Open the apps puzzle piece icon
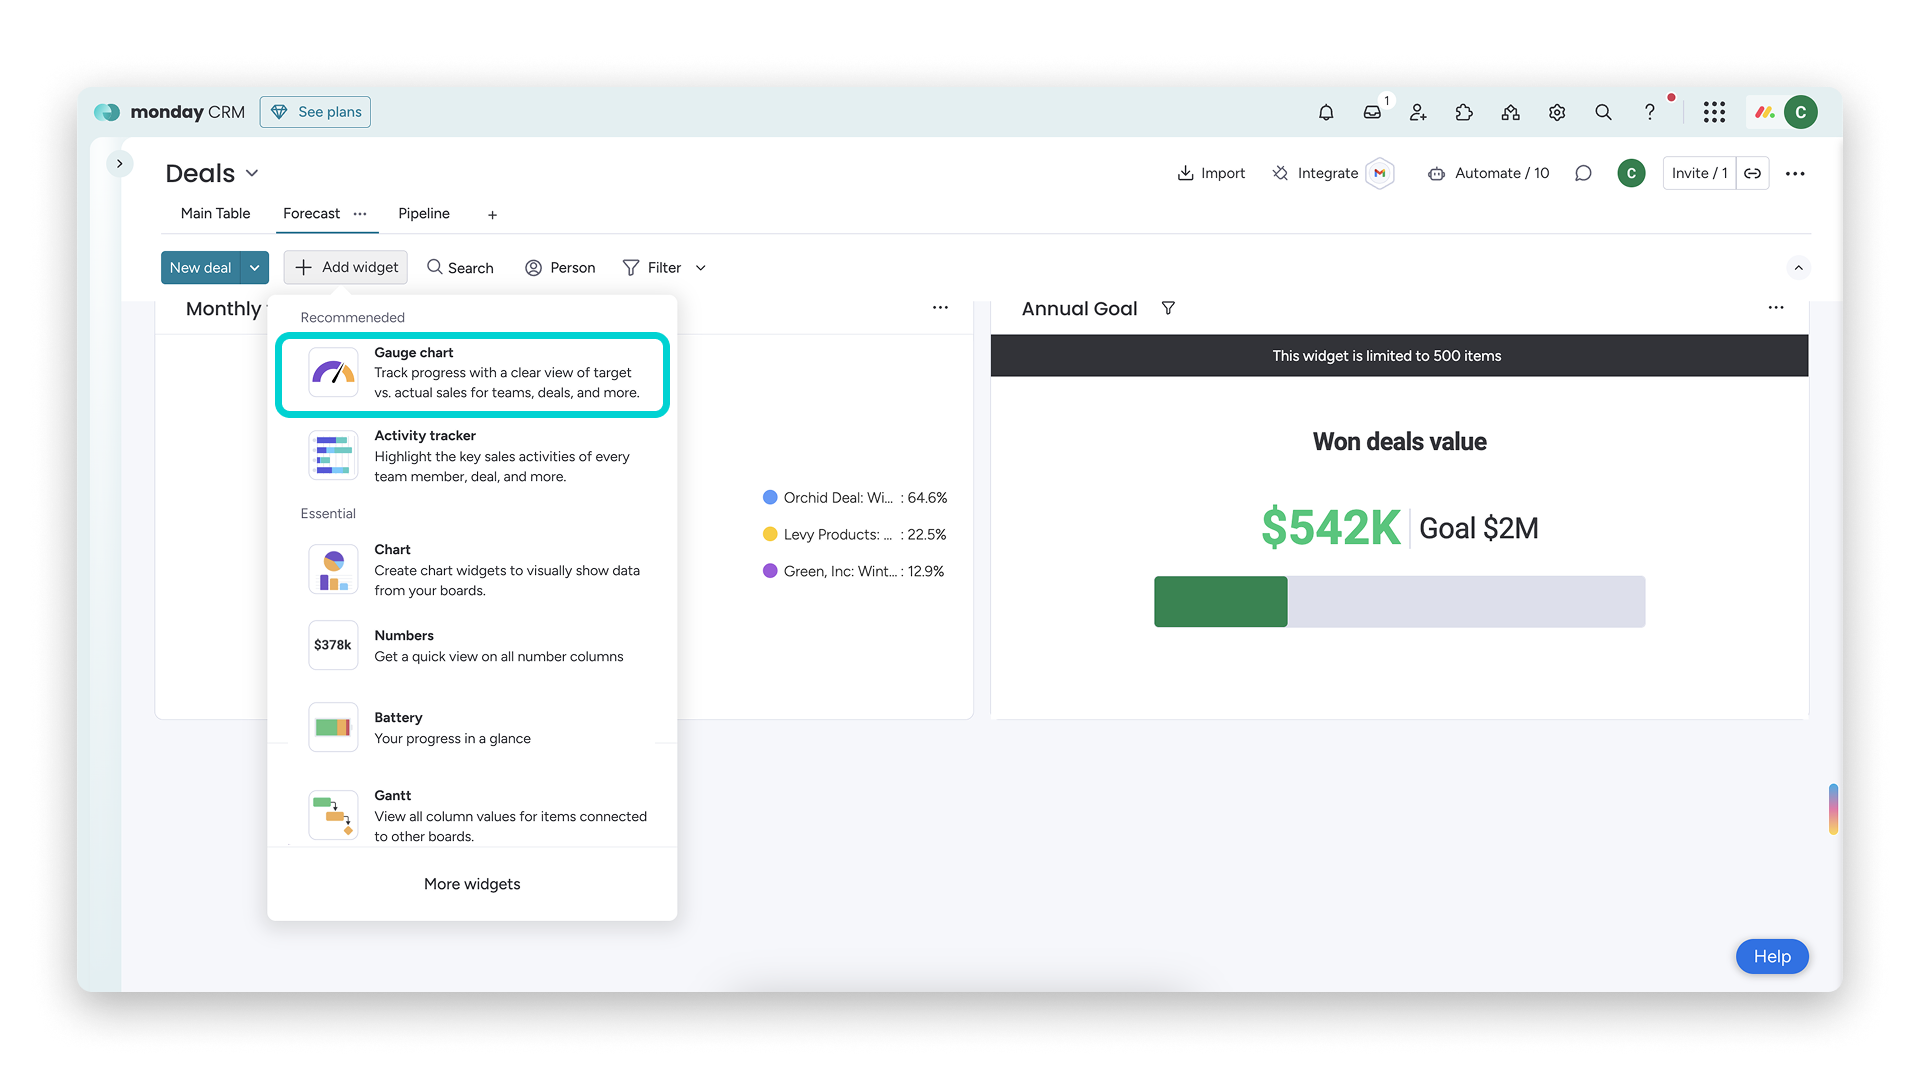The height and width of the screenshot is (1080, 1920). coord(1464,112)
